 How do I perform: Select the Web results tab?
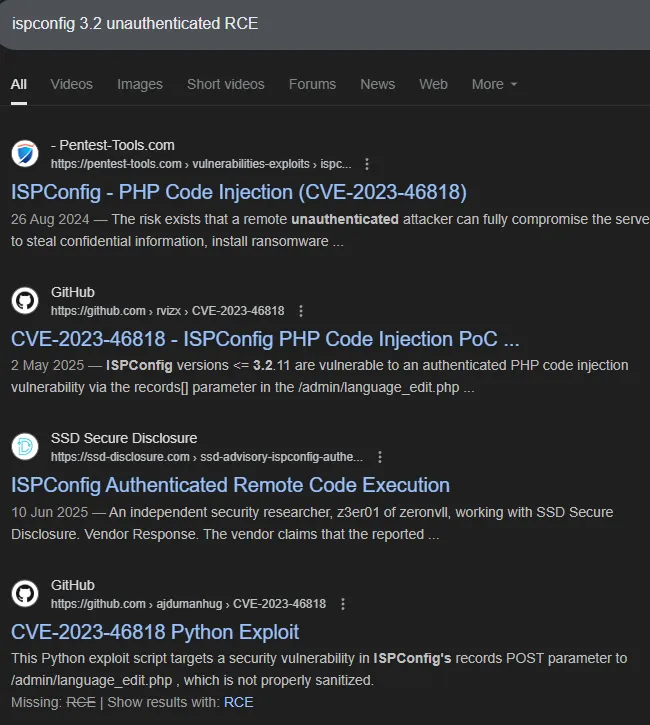point(433,84)
